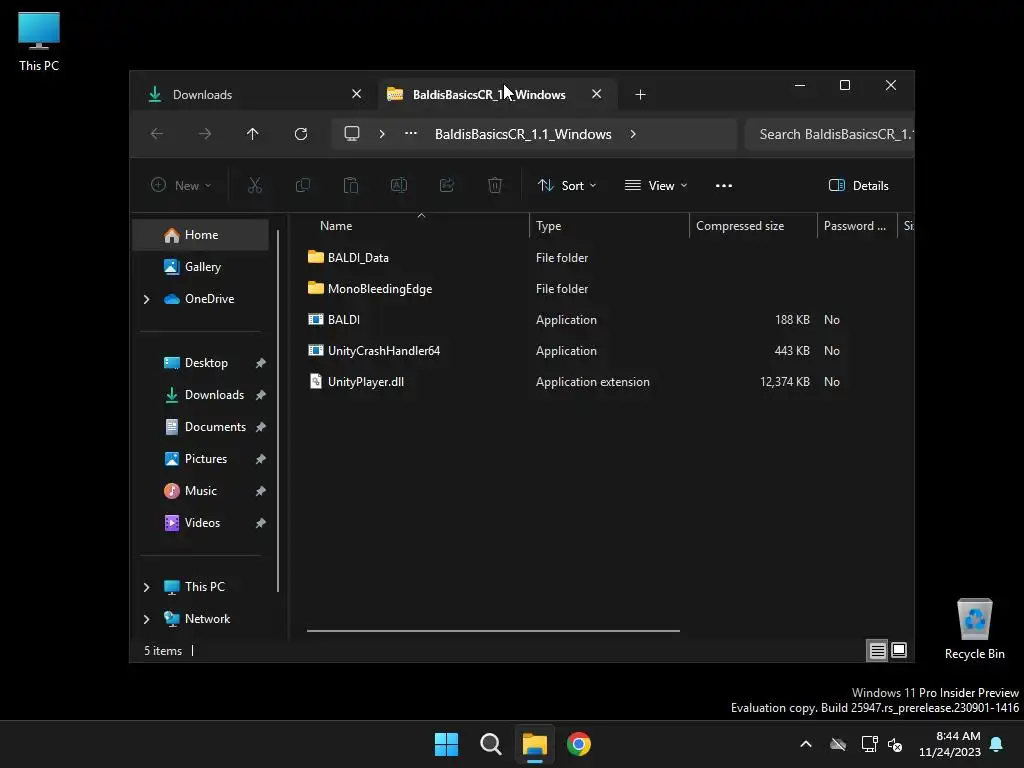Sort by the Name column header
Image resolution: width=1024 pixels, height=768 pixels.
(418, 226)
